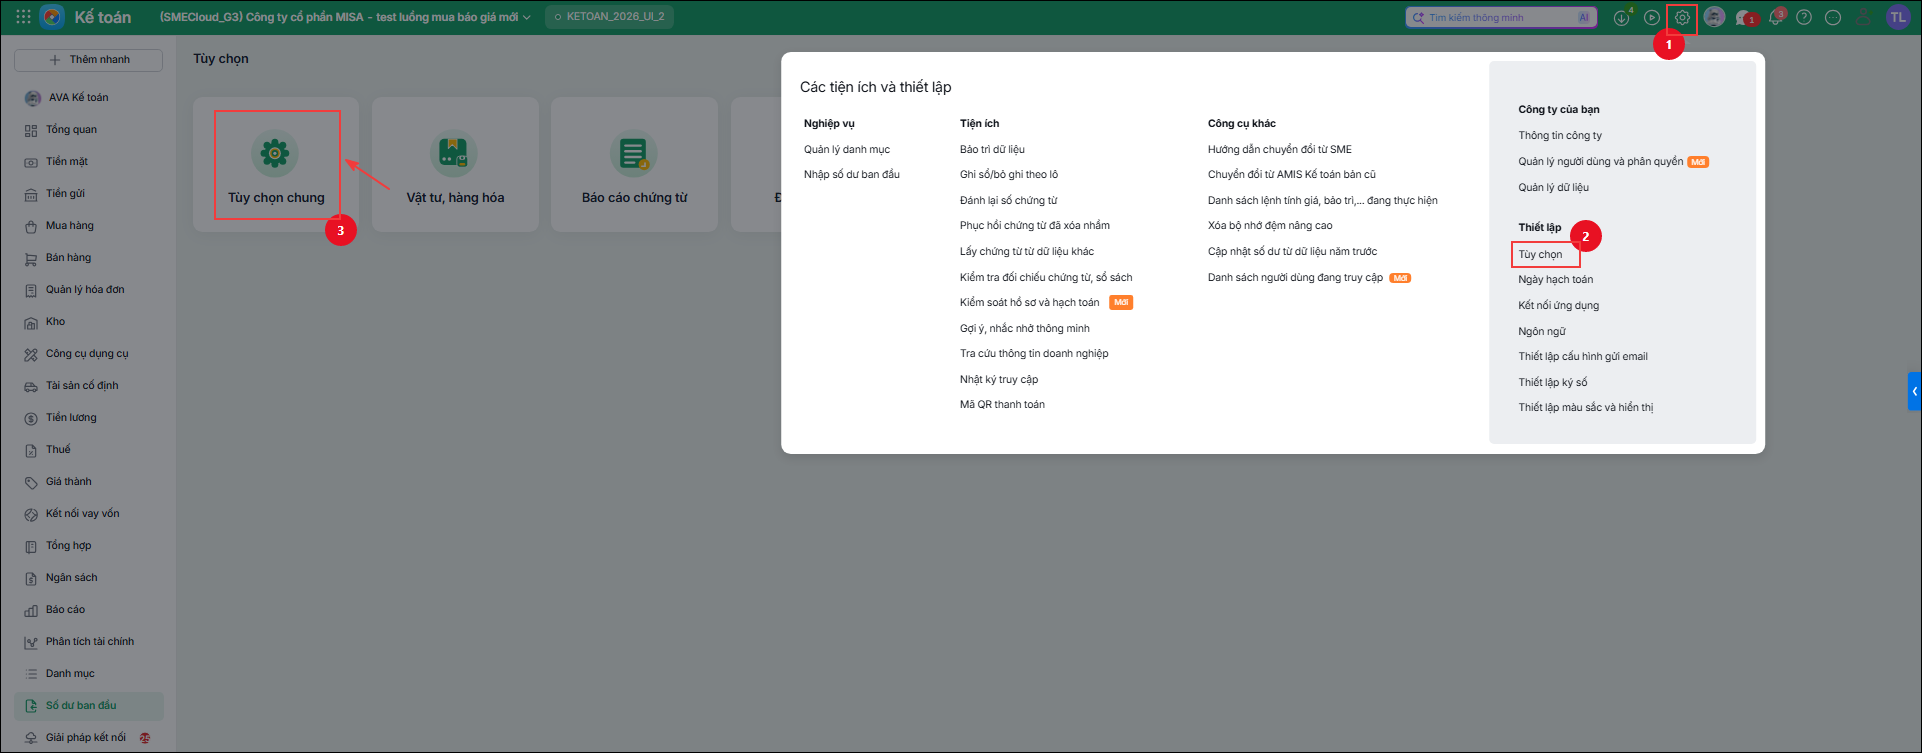Click the video play tutorial icon

[x=1652, y=18]
